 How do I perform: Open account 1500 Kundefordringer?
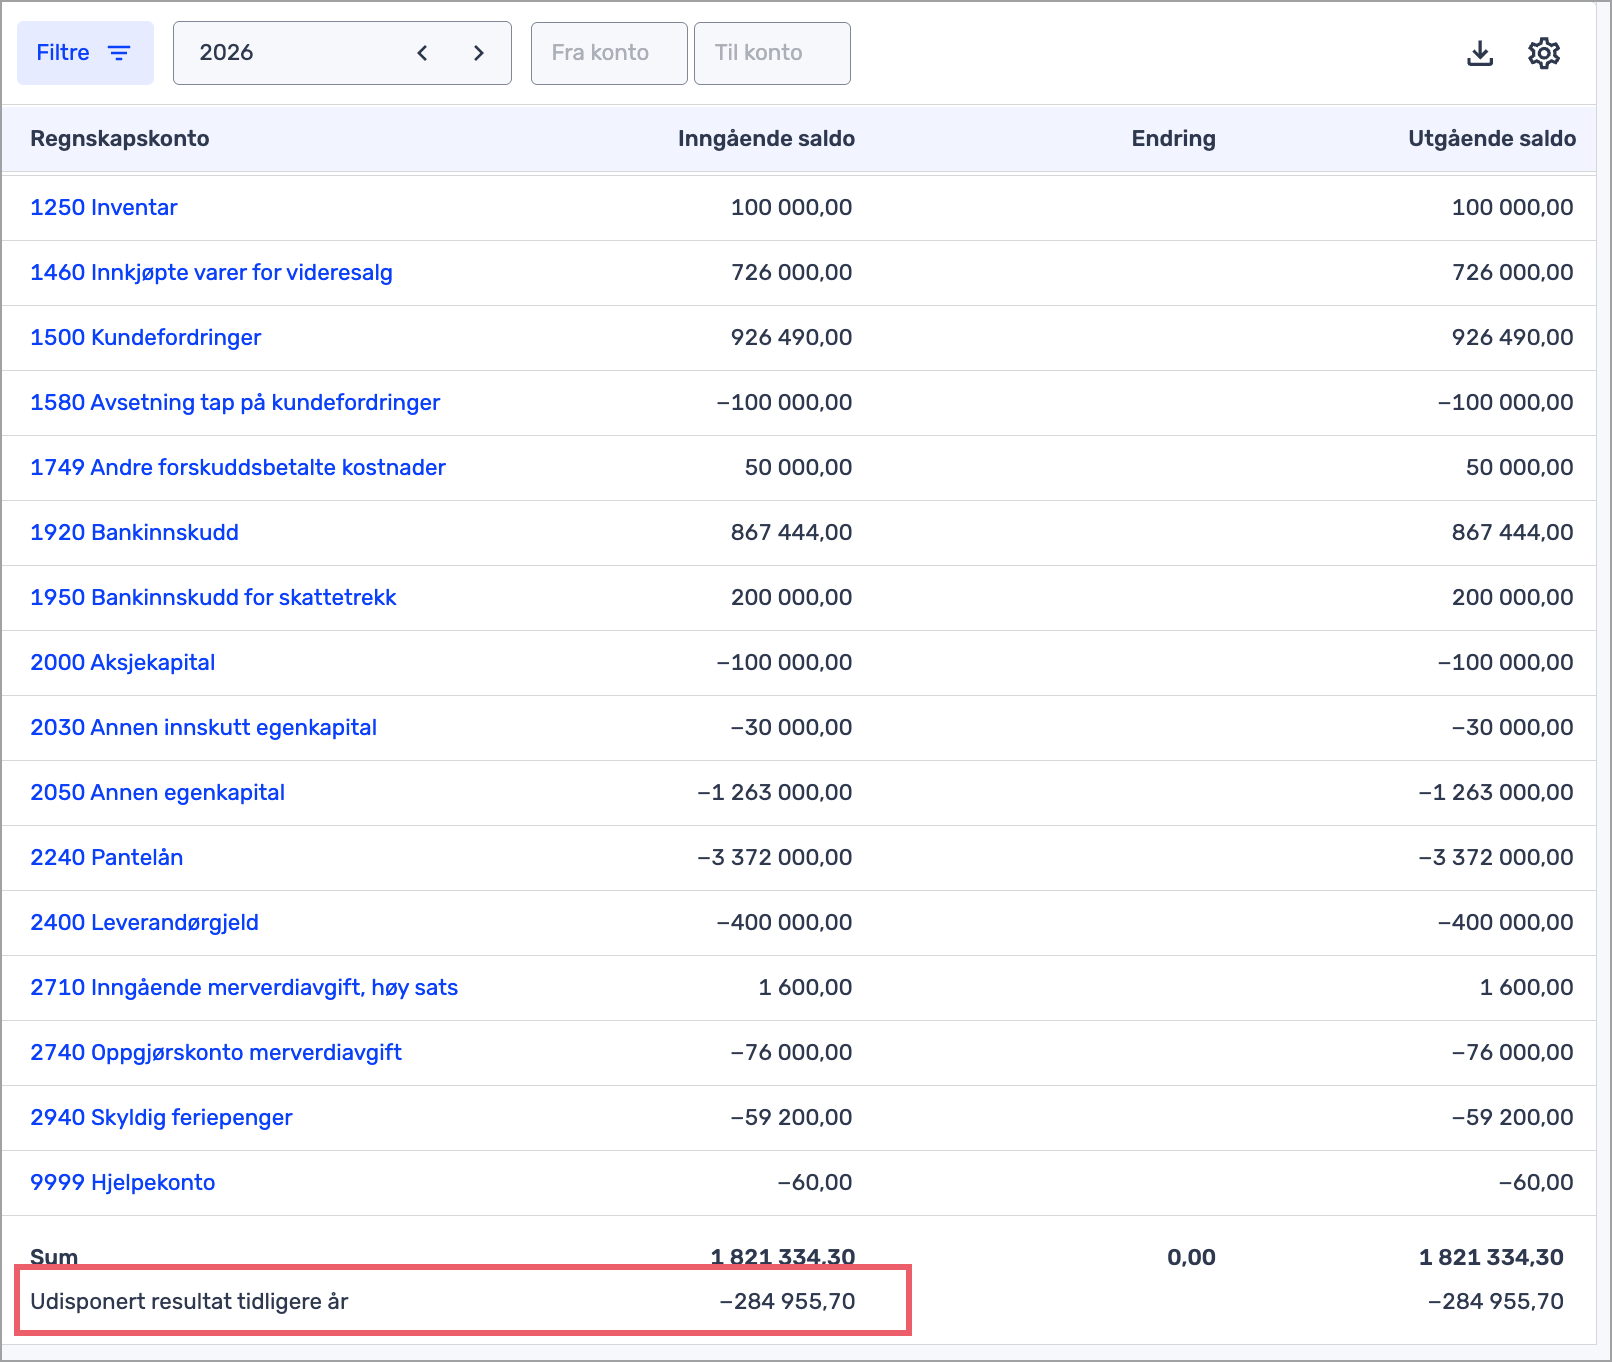145,337
